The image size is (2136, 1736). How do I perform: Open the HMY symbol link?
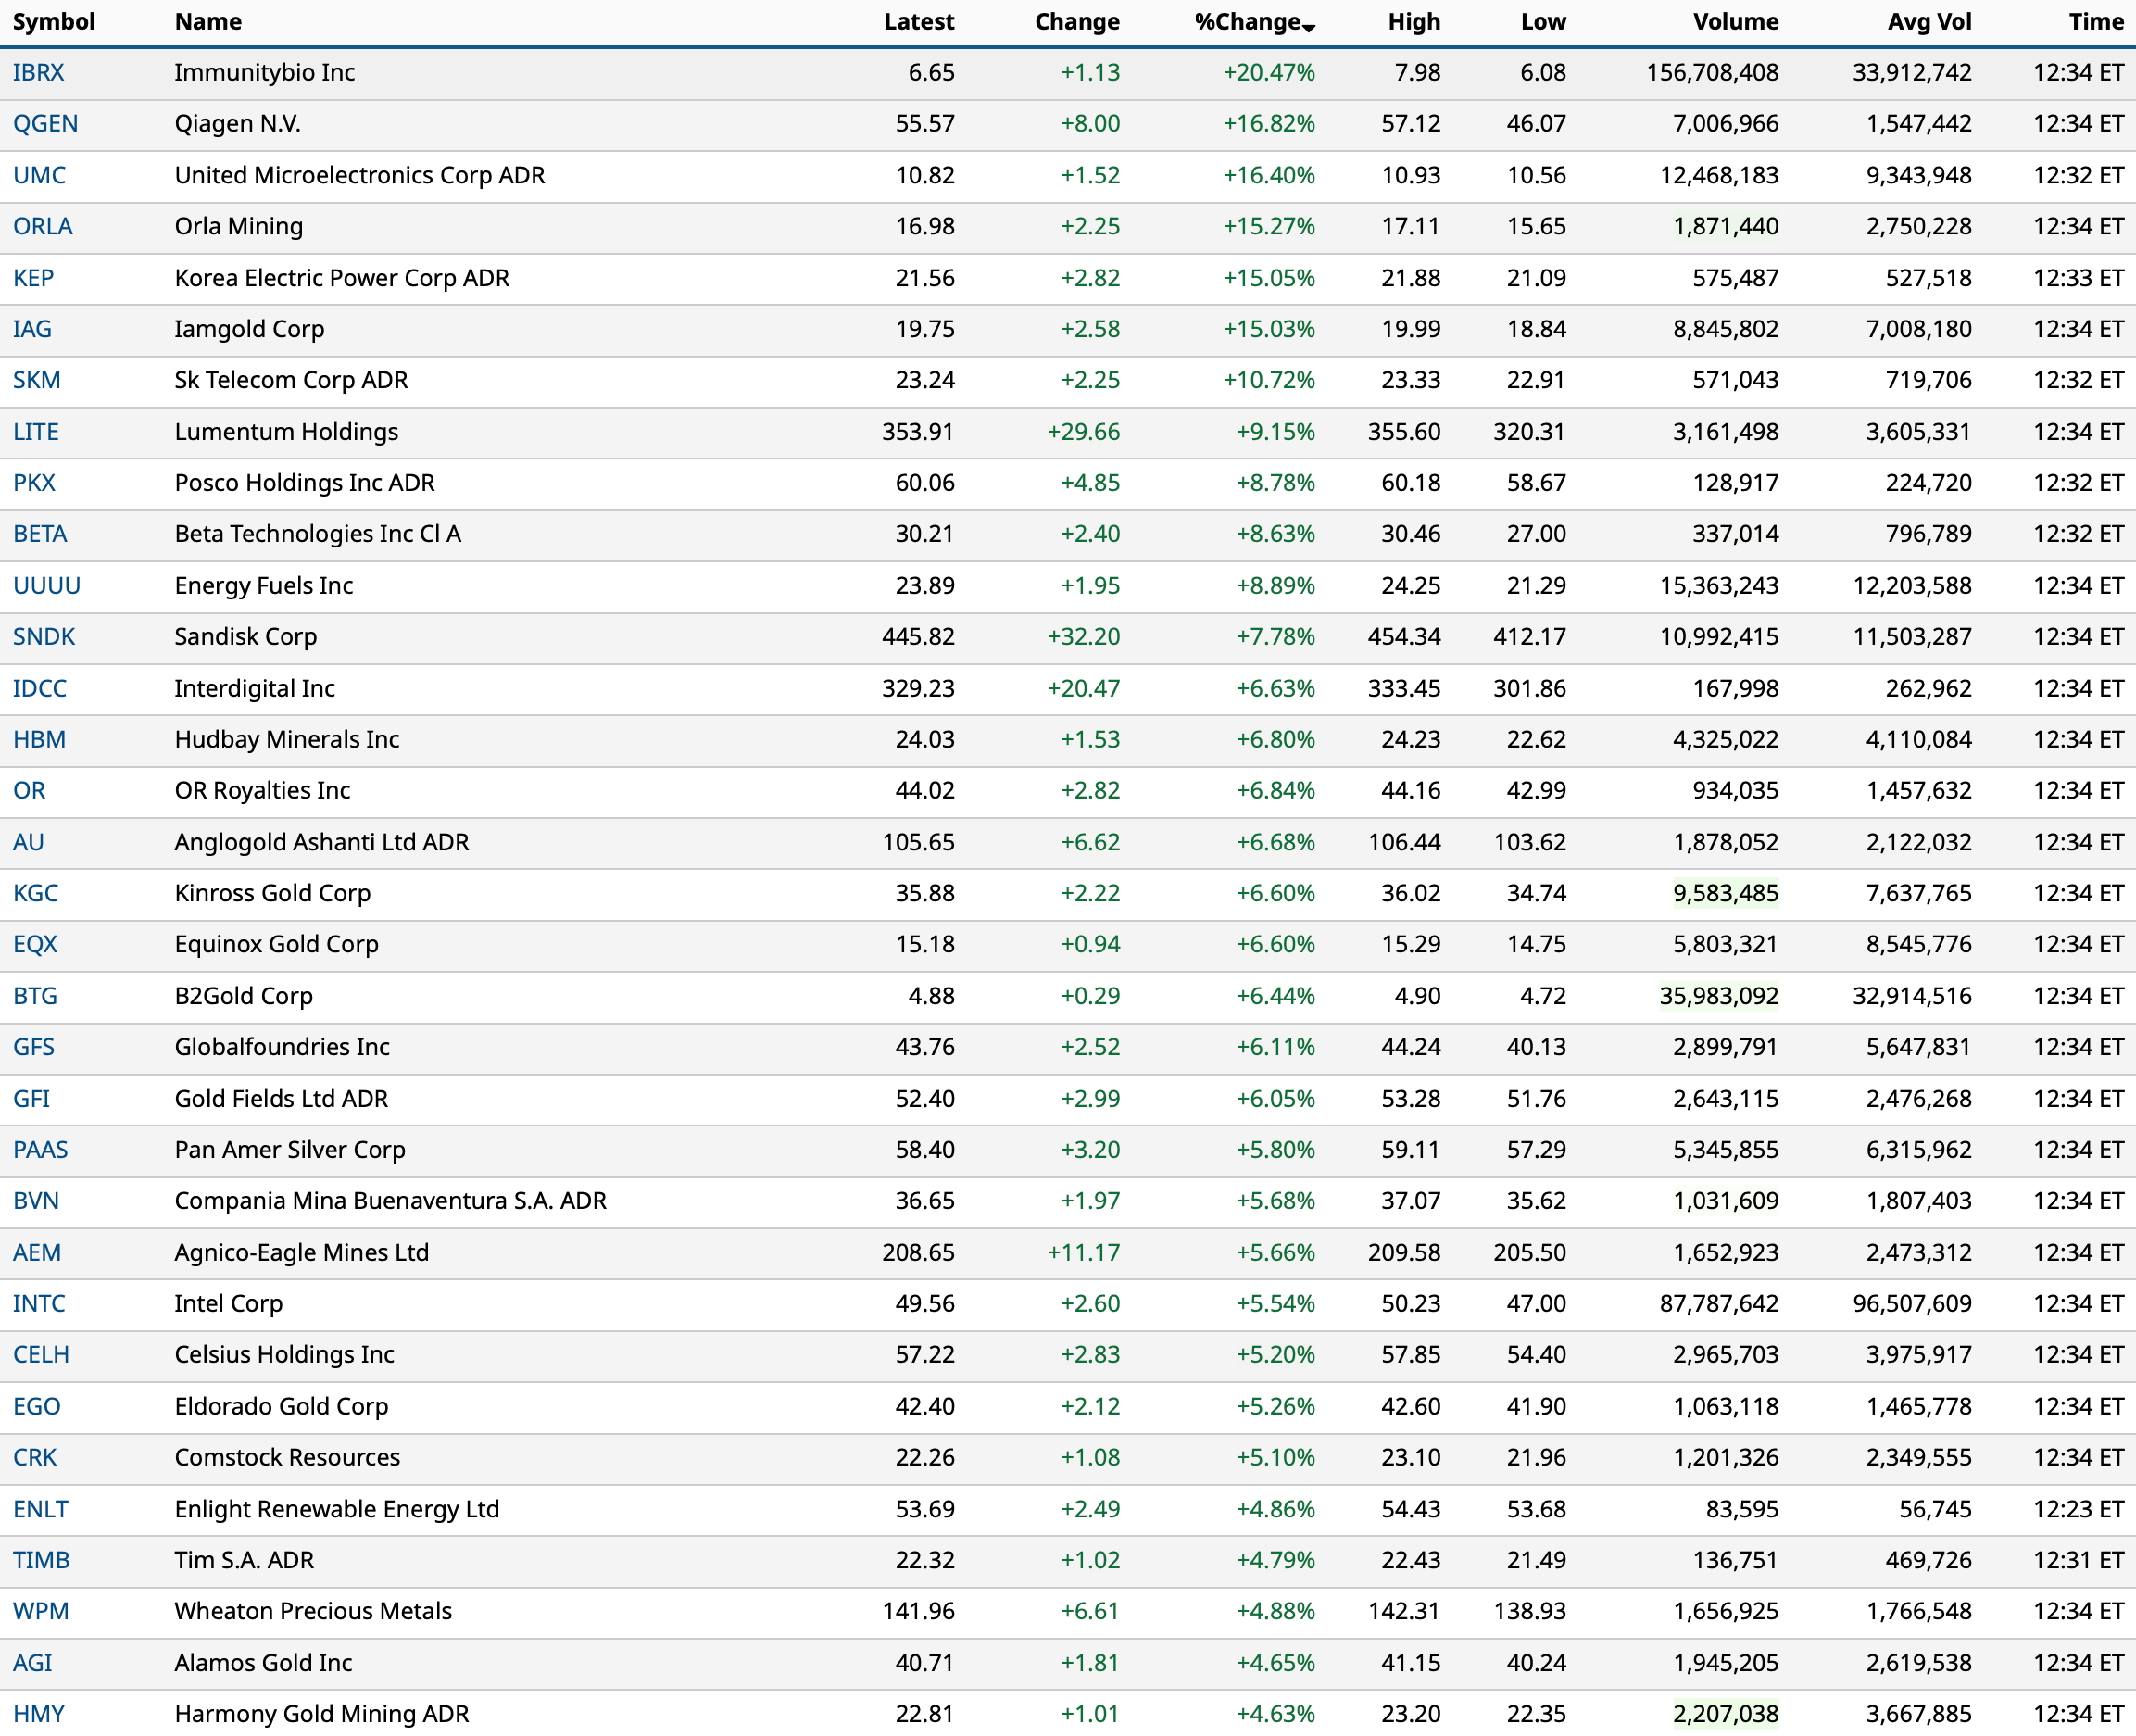(x=38, y=1714)
